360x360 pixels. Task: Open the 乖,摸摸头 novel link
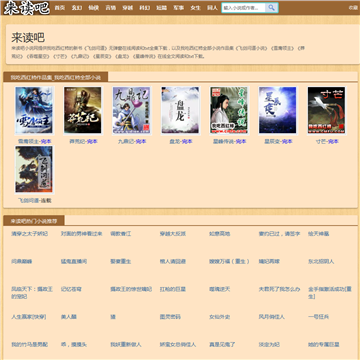coord(74,344)
